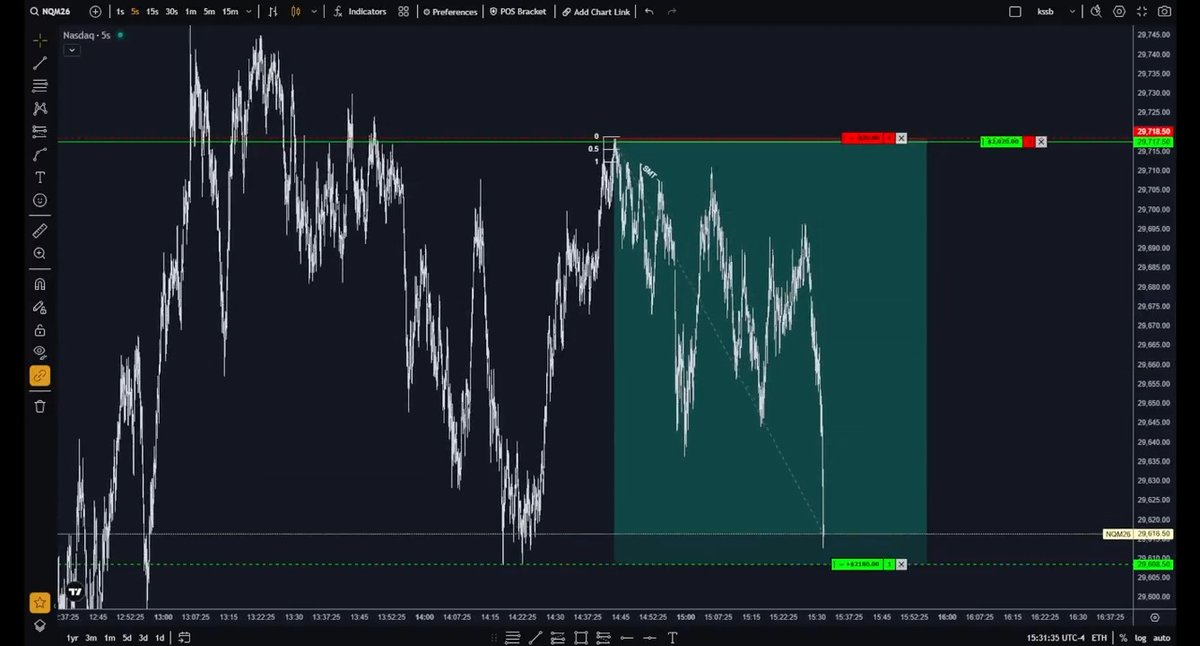Expand the chart style dropdown
1200x646 pixels.
[314, 12]
